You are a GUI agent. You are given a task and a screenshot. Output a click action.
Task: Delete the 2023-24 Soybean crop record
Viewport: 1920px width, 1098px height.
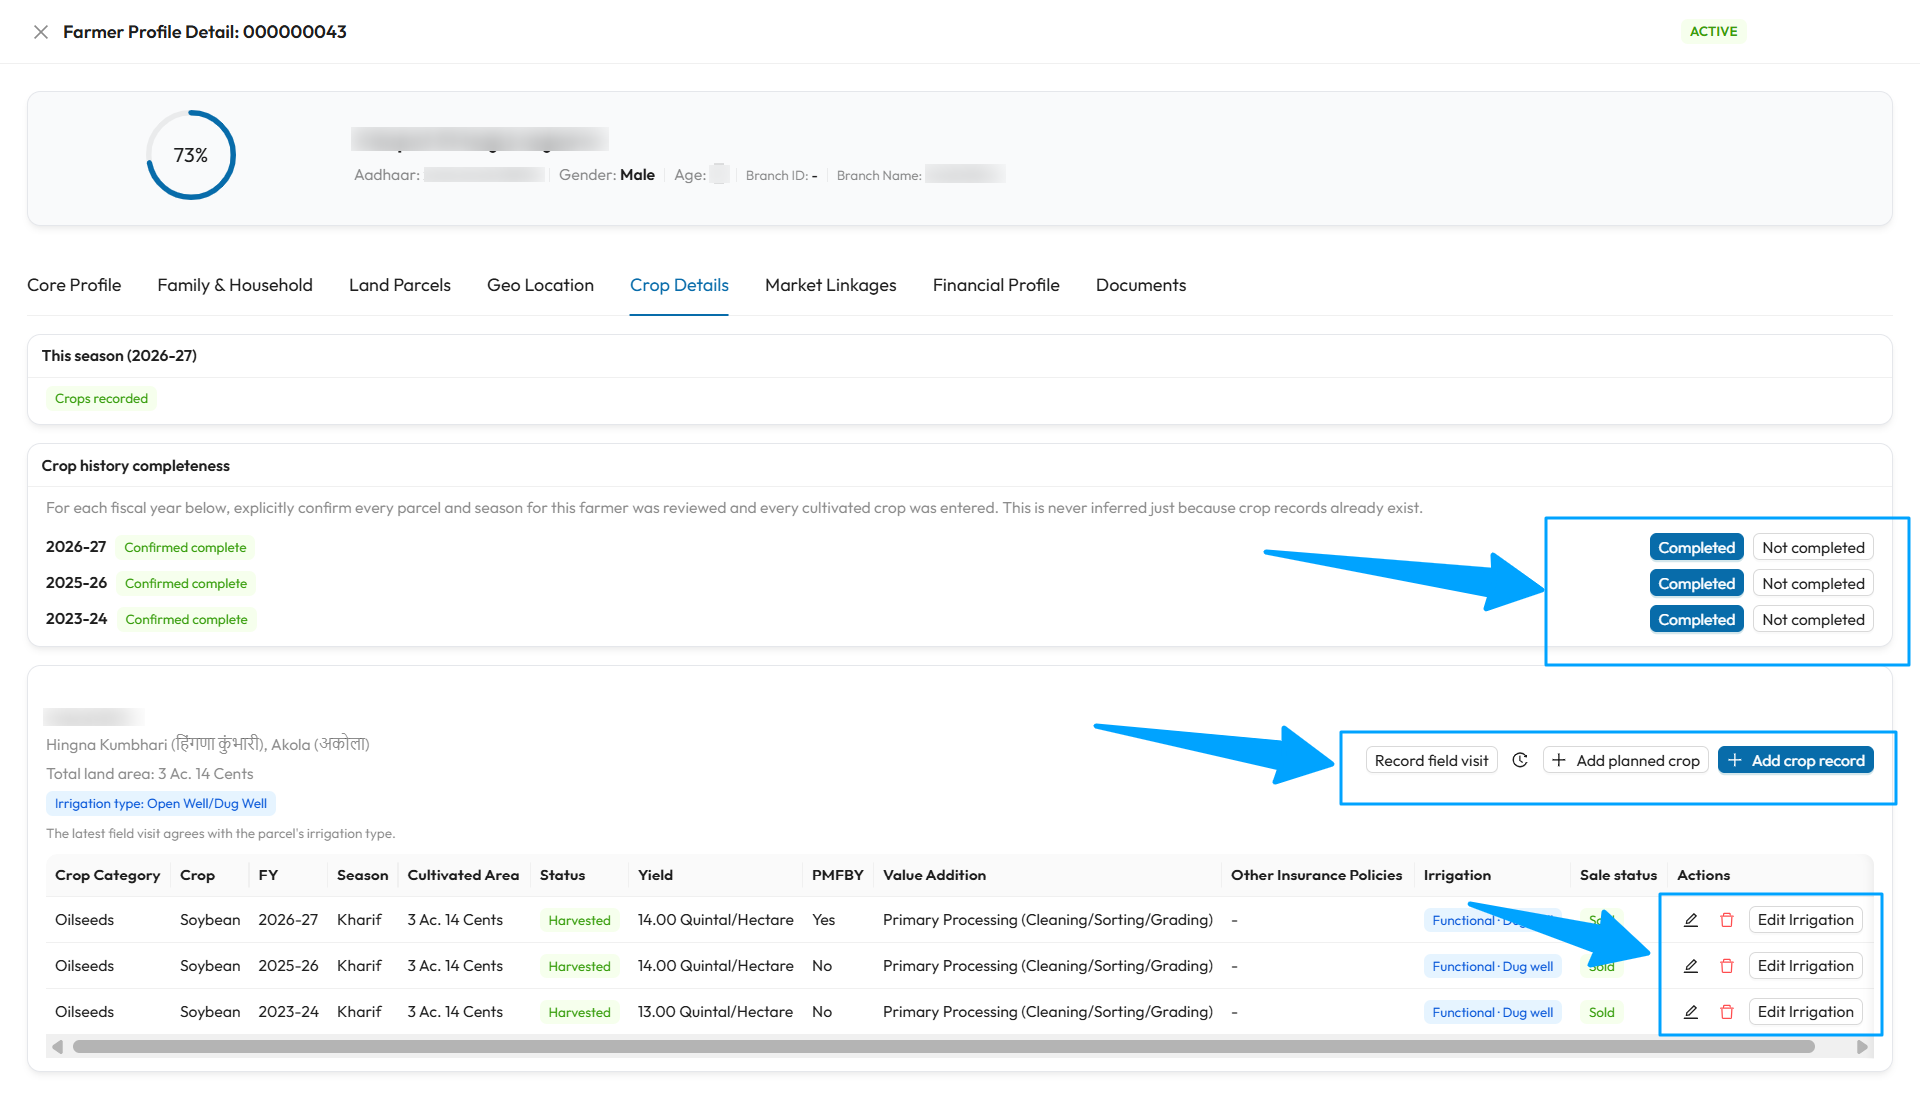(1727, 1012)
